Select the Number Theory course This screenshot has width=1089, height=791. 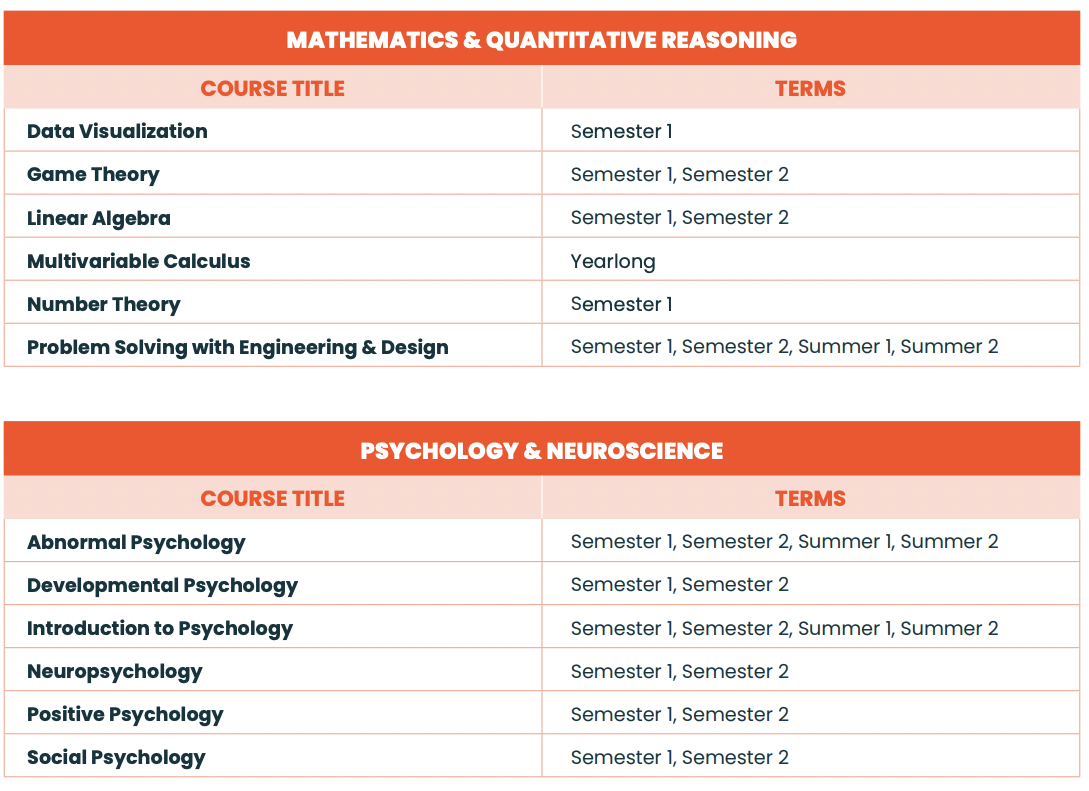pyautogui.click(x=104, y=304)
